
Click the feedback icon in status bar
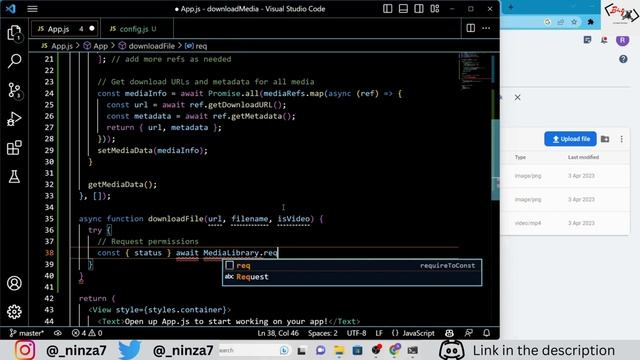click(x=469, y=333)
